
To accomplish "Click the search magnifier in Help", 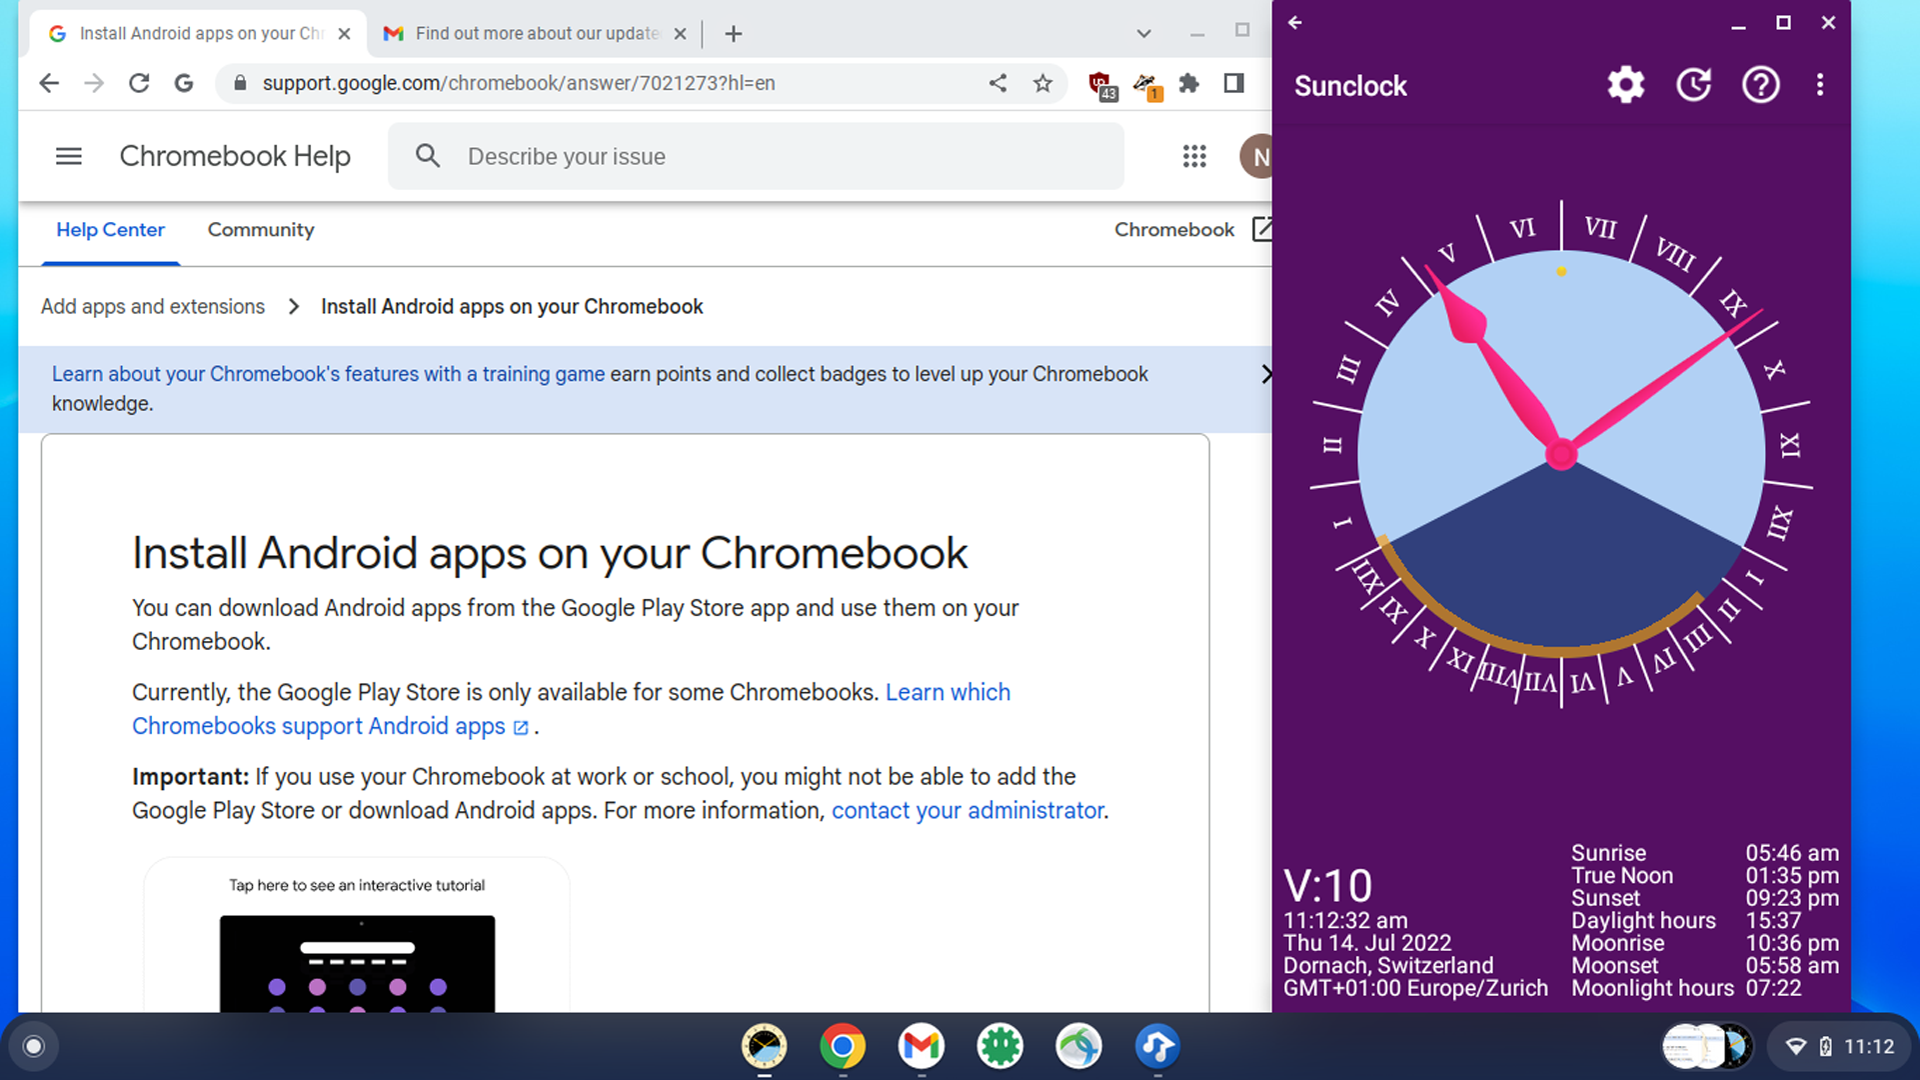I will point(428,156).
